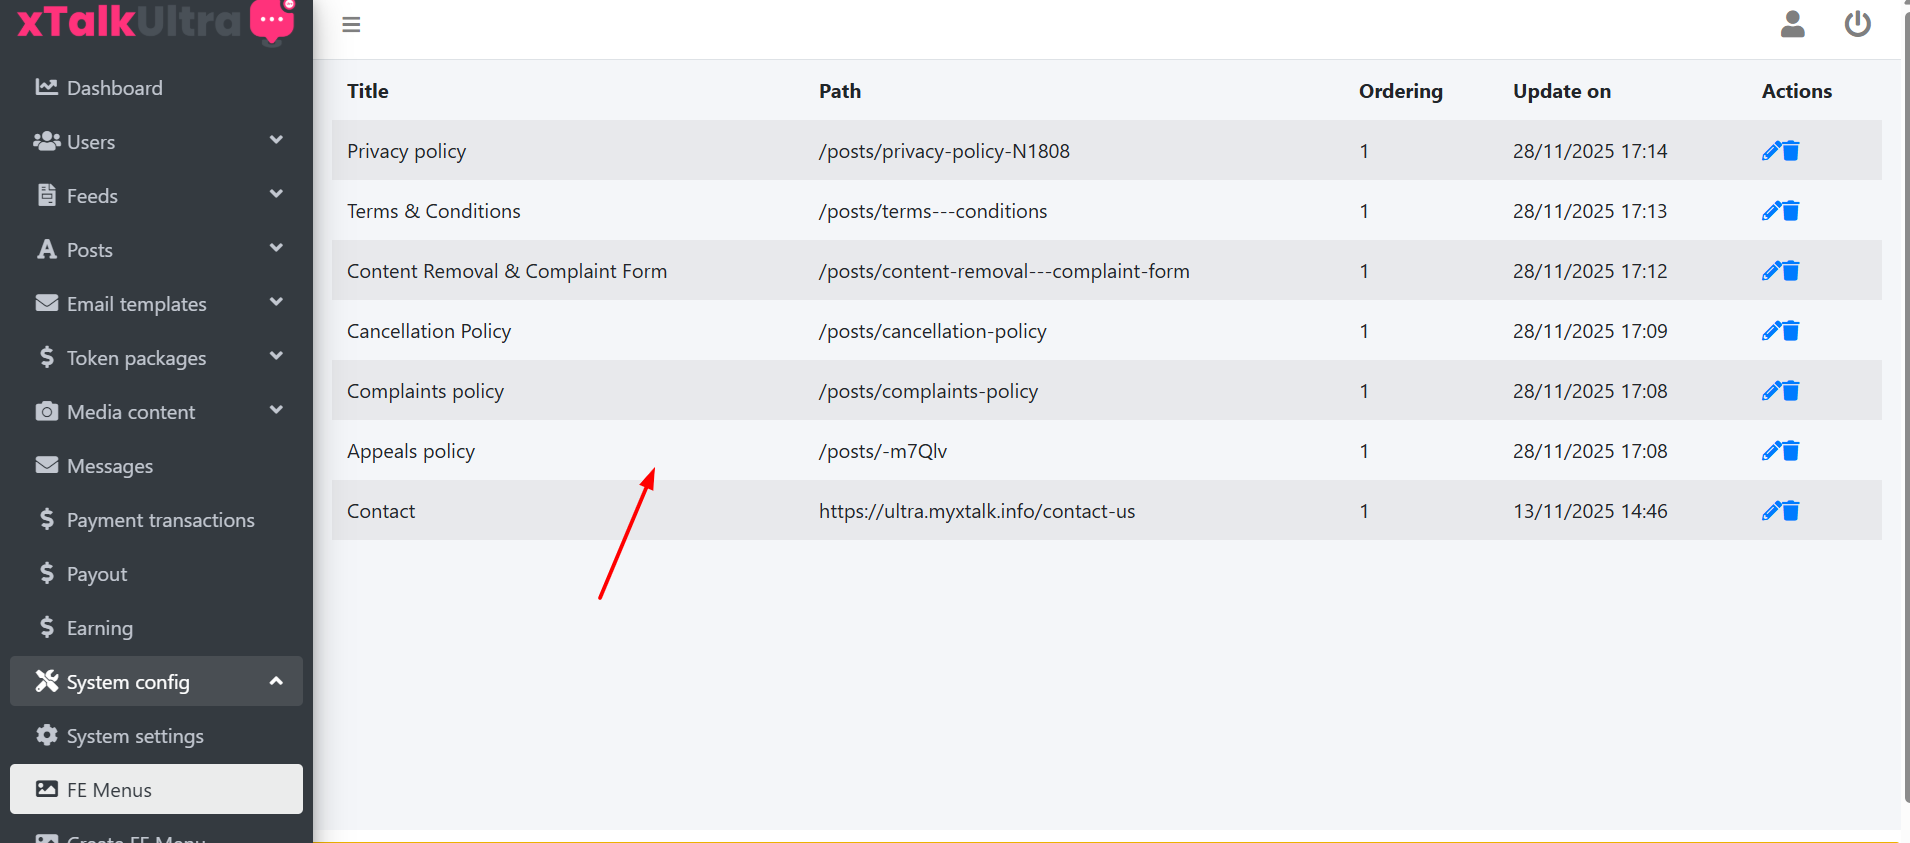This screenshot has width=1910, height=843.
Task: Open System settings in sidebar
Action: click(135, 736)
